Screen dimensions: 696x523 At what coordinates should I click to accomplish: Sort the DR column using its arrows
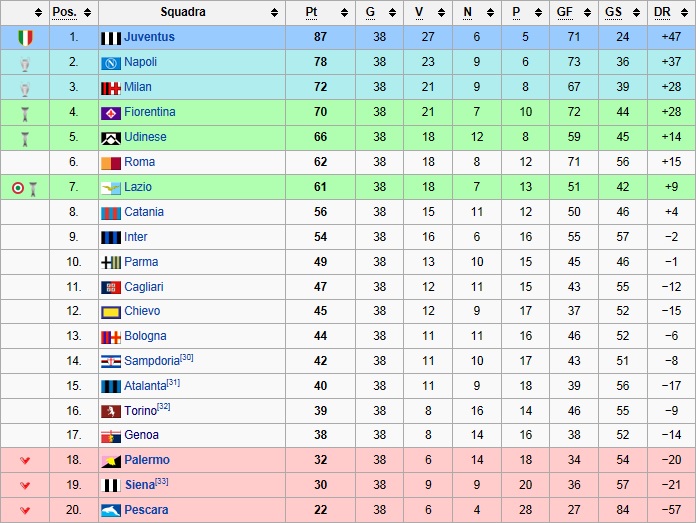click(x=684, y=13)
